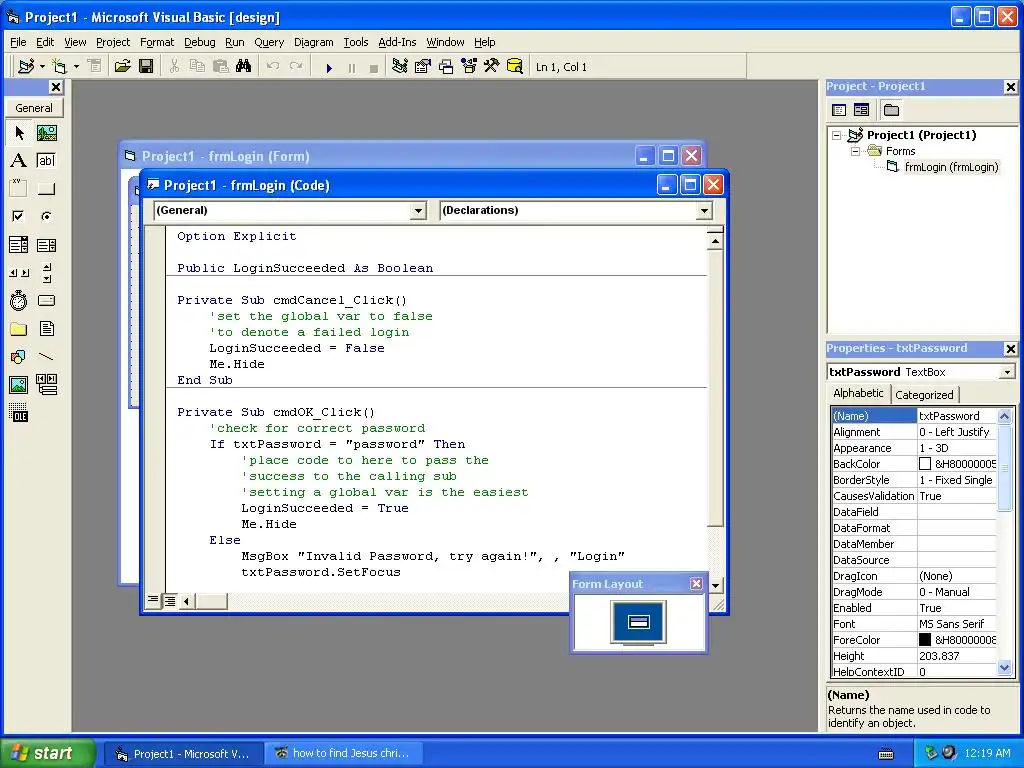The width and height of the screenshot is (1024, 768).
Task: Select the Image control tool
Action: coord(19,385)
